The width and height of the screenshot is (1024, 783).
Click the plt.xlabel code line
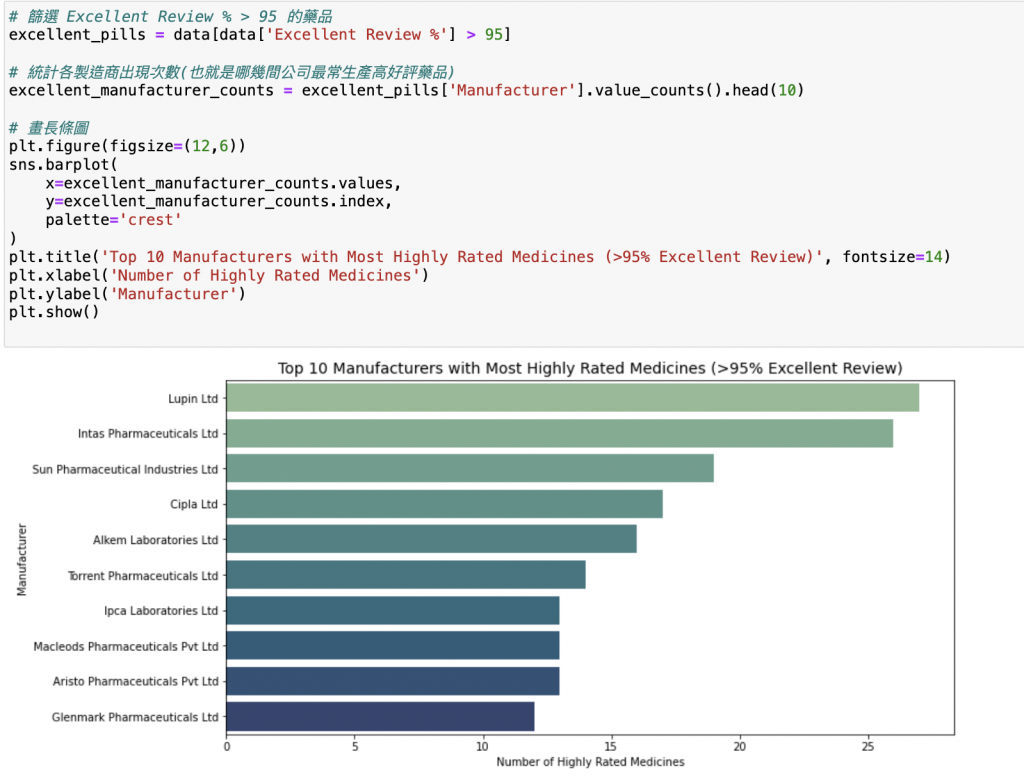(219, 276)
